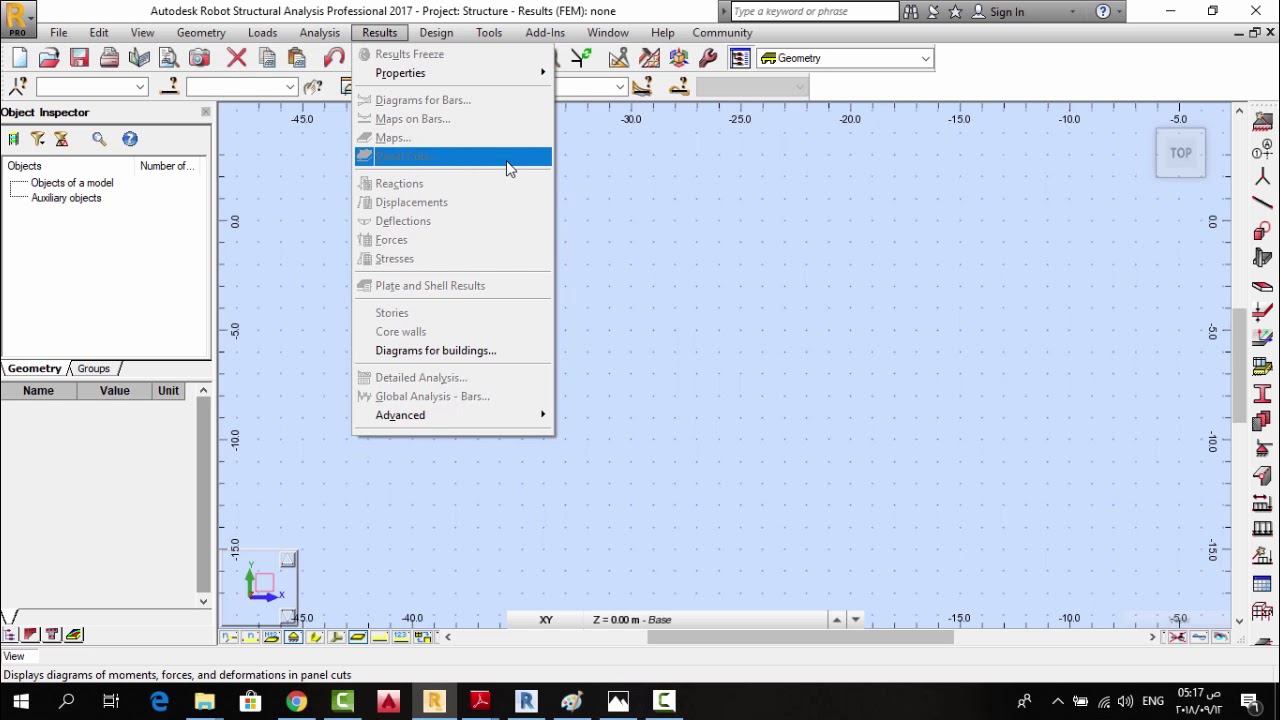The width and height of the screenshot is (1280, 720).
Task: Select Objects of a model tree item
Action: coord(72,183)
